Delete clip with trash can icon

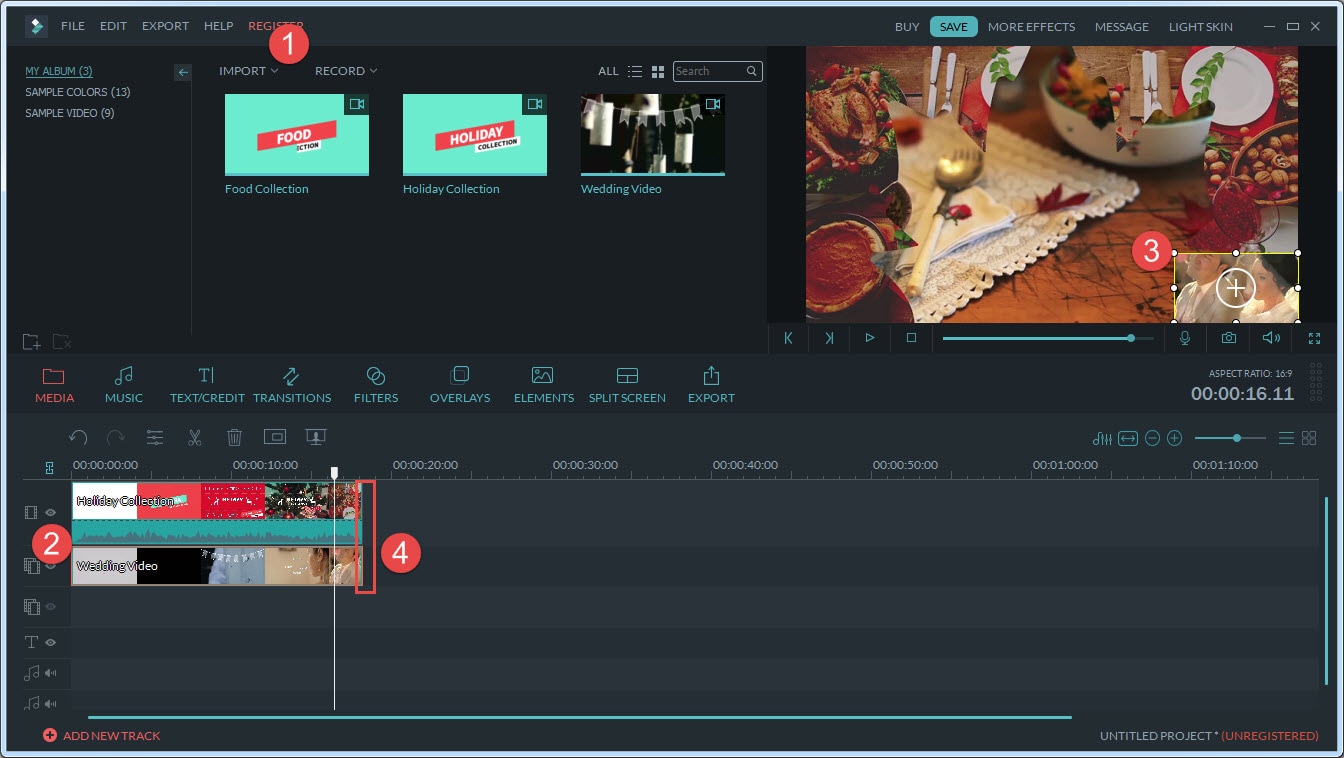pos(234,437)
